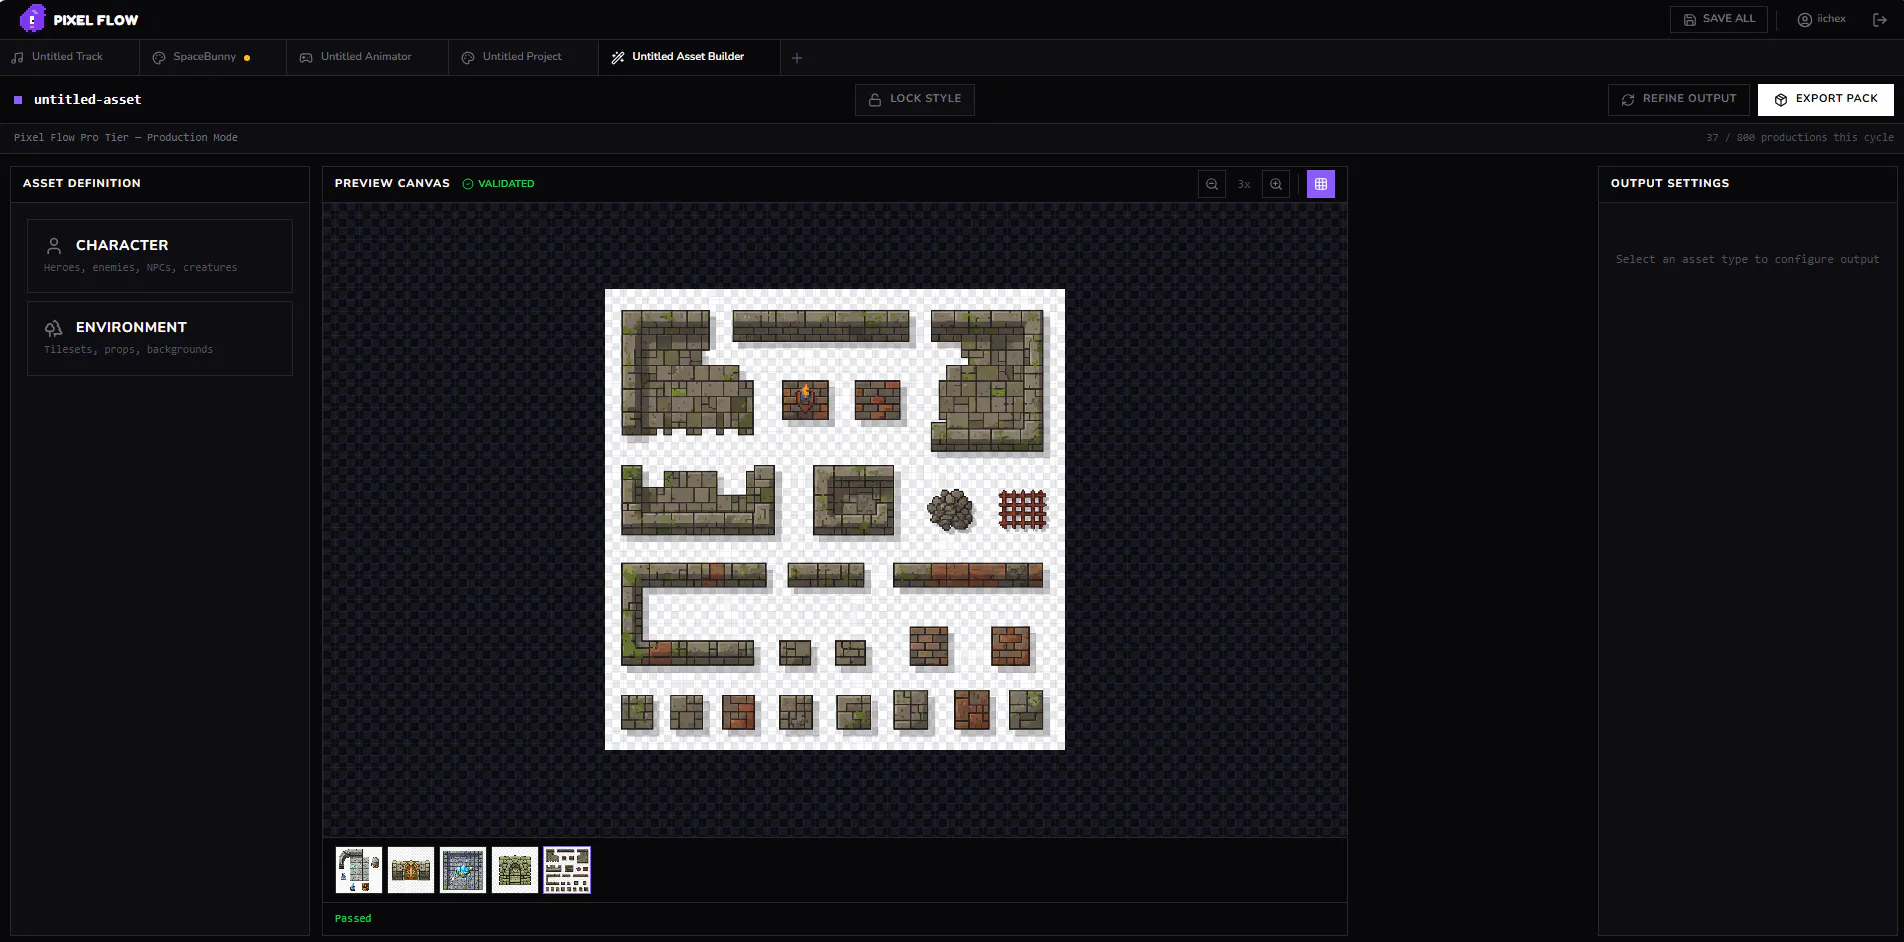Click the logout icon

point(1879,19)
